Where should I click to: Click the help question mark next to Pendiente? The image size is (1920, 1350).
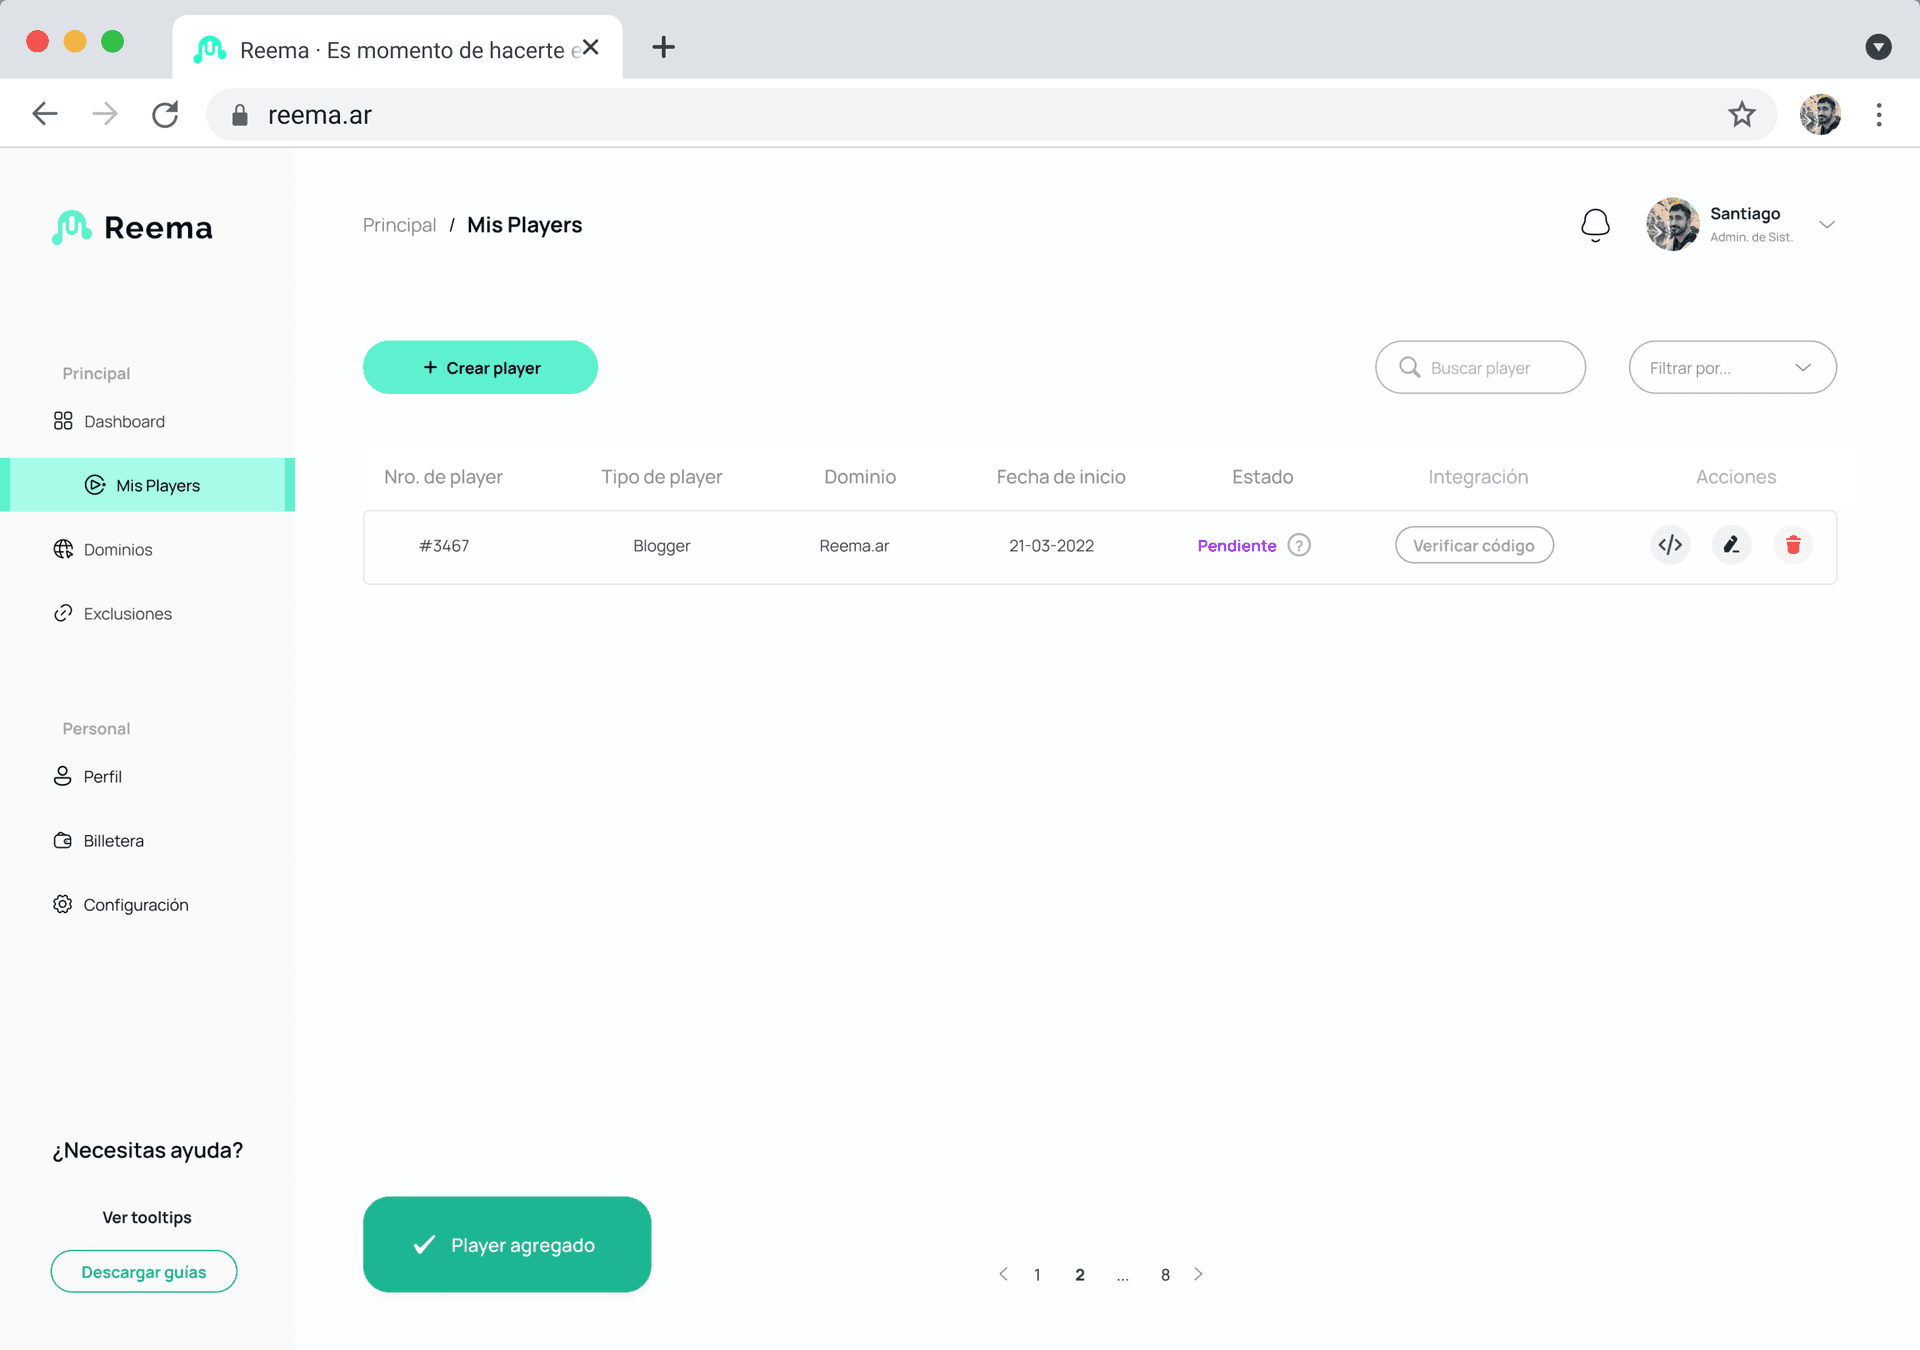tap(1299, 545)
